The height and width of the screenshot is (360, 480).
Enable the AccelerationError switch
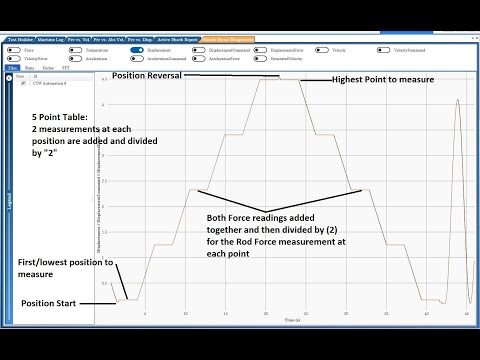199,59
